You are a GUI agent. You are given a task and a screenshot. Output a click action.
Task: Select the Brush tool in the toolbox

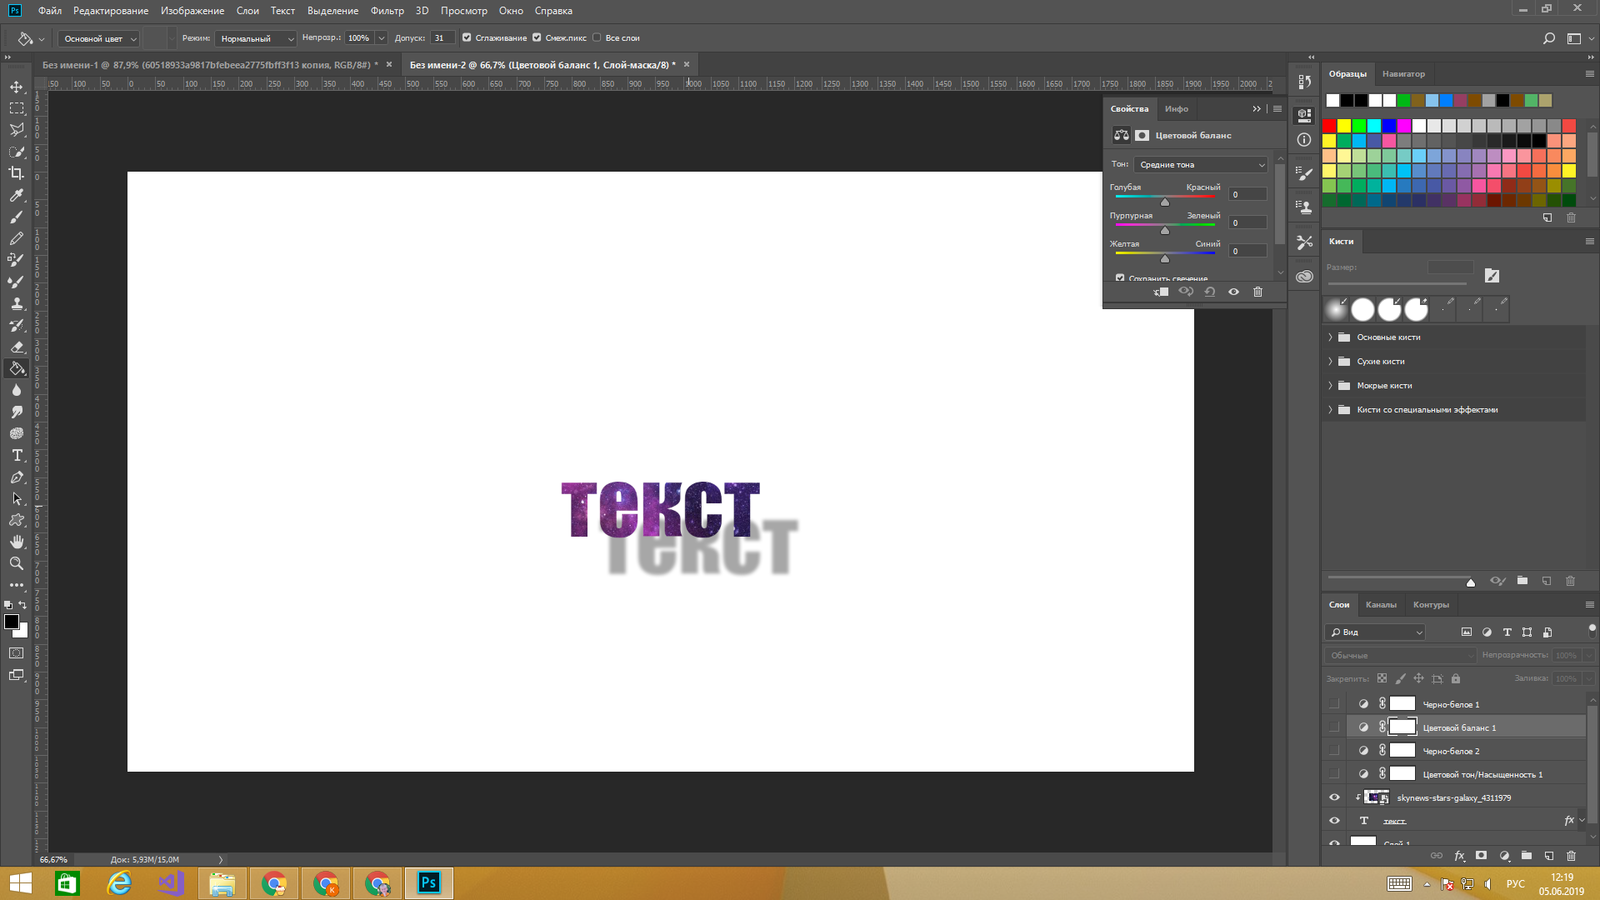[16, 217]
